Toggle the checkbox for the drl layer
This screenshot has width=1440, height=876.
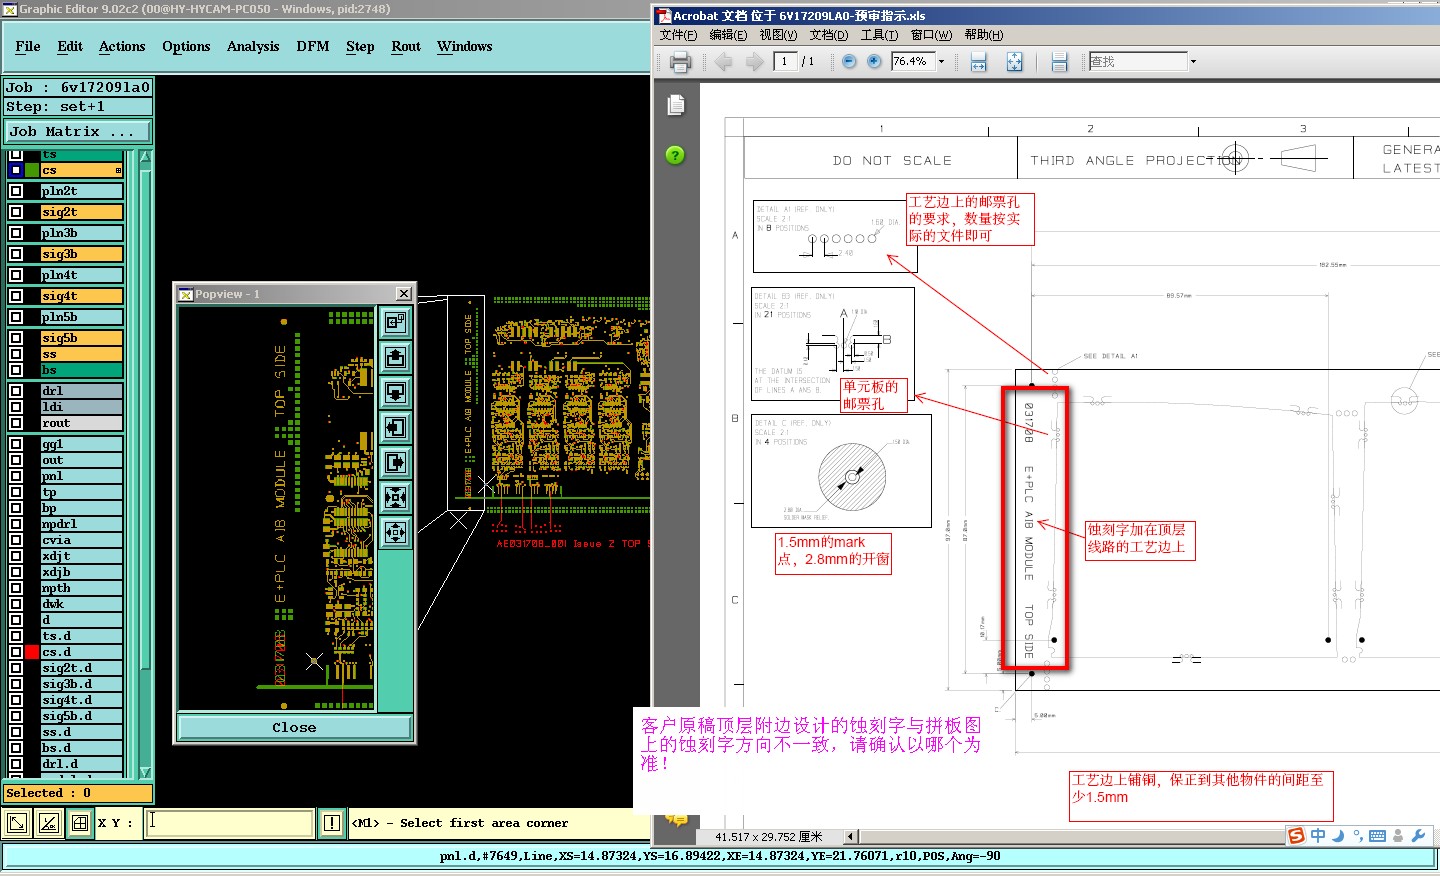16,391
